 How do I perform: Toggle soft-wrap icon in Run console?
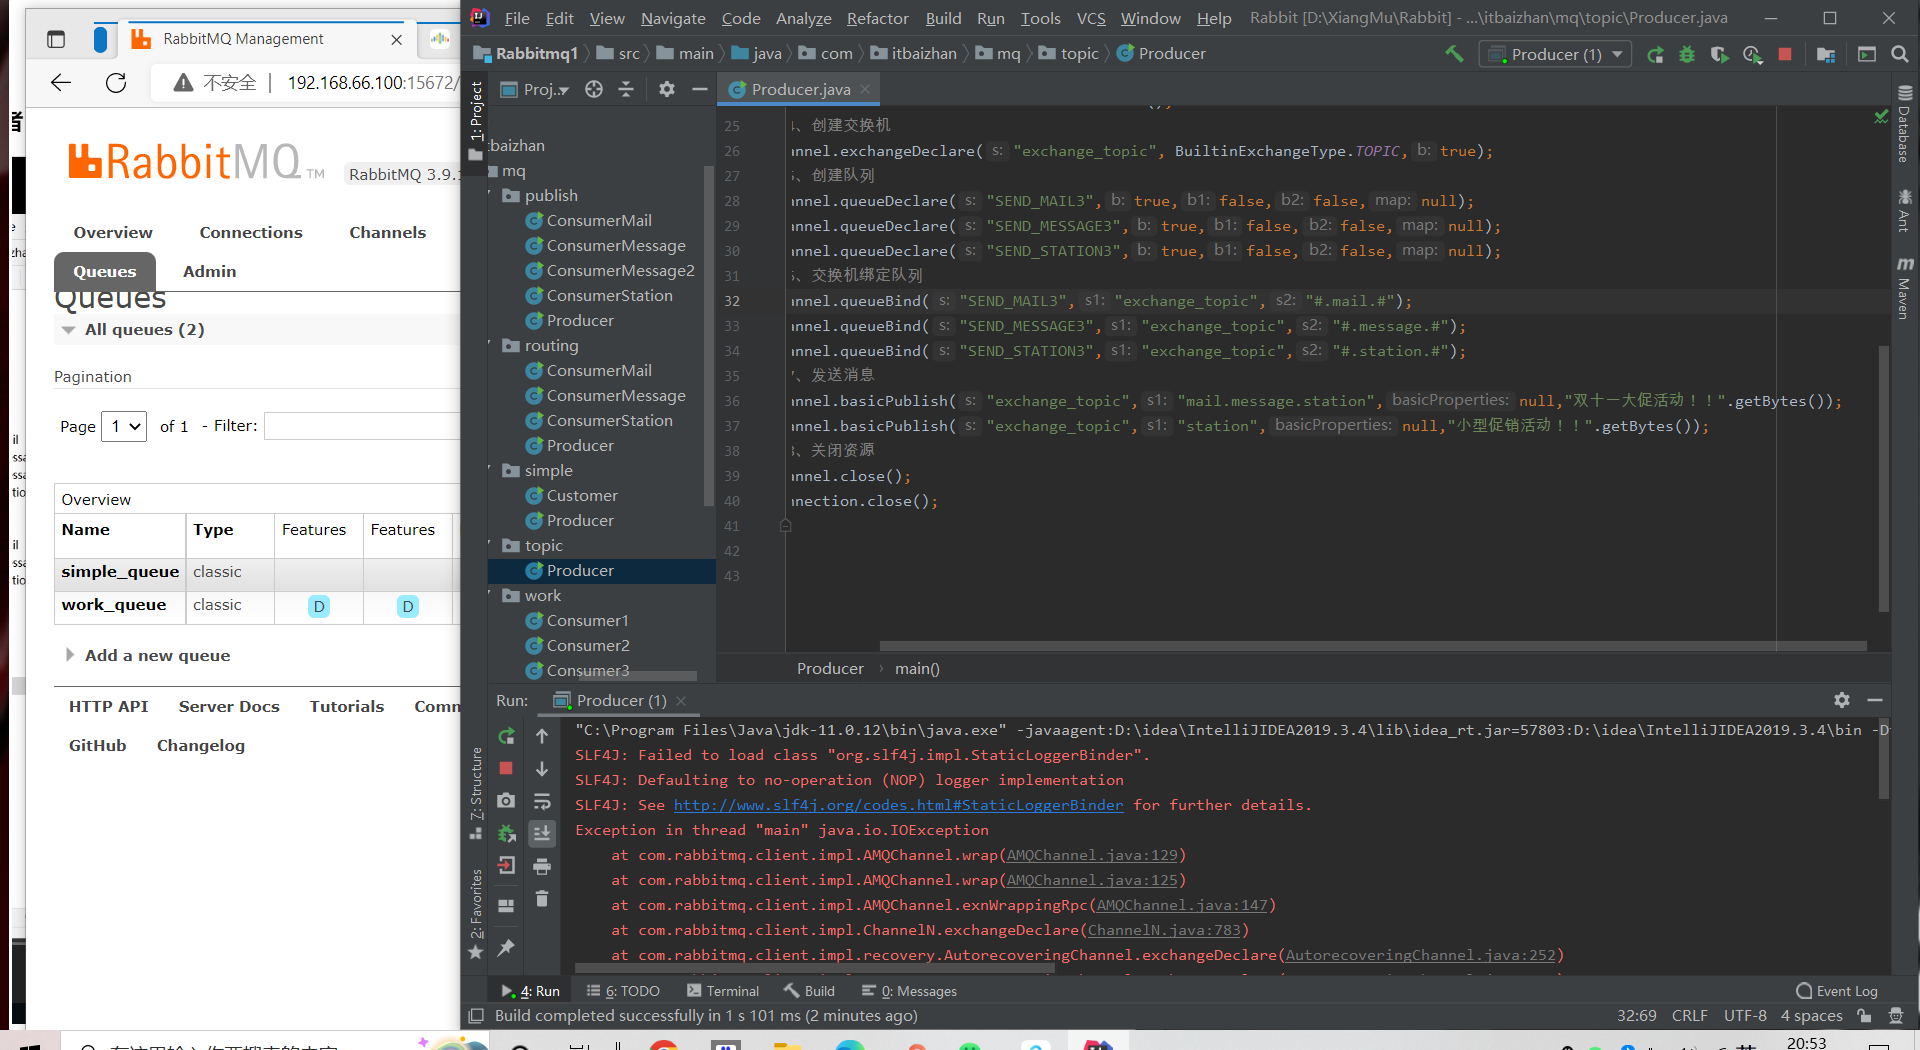tap(542, 801)
